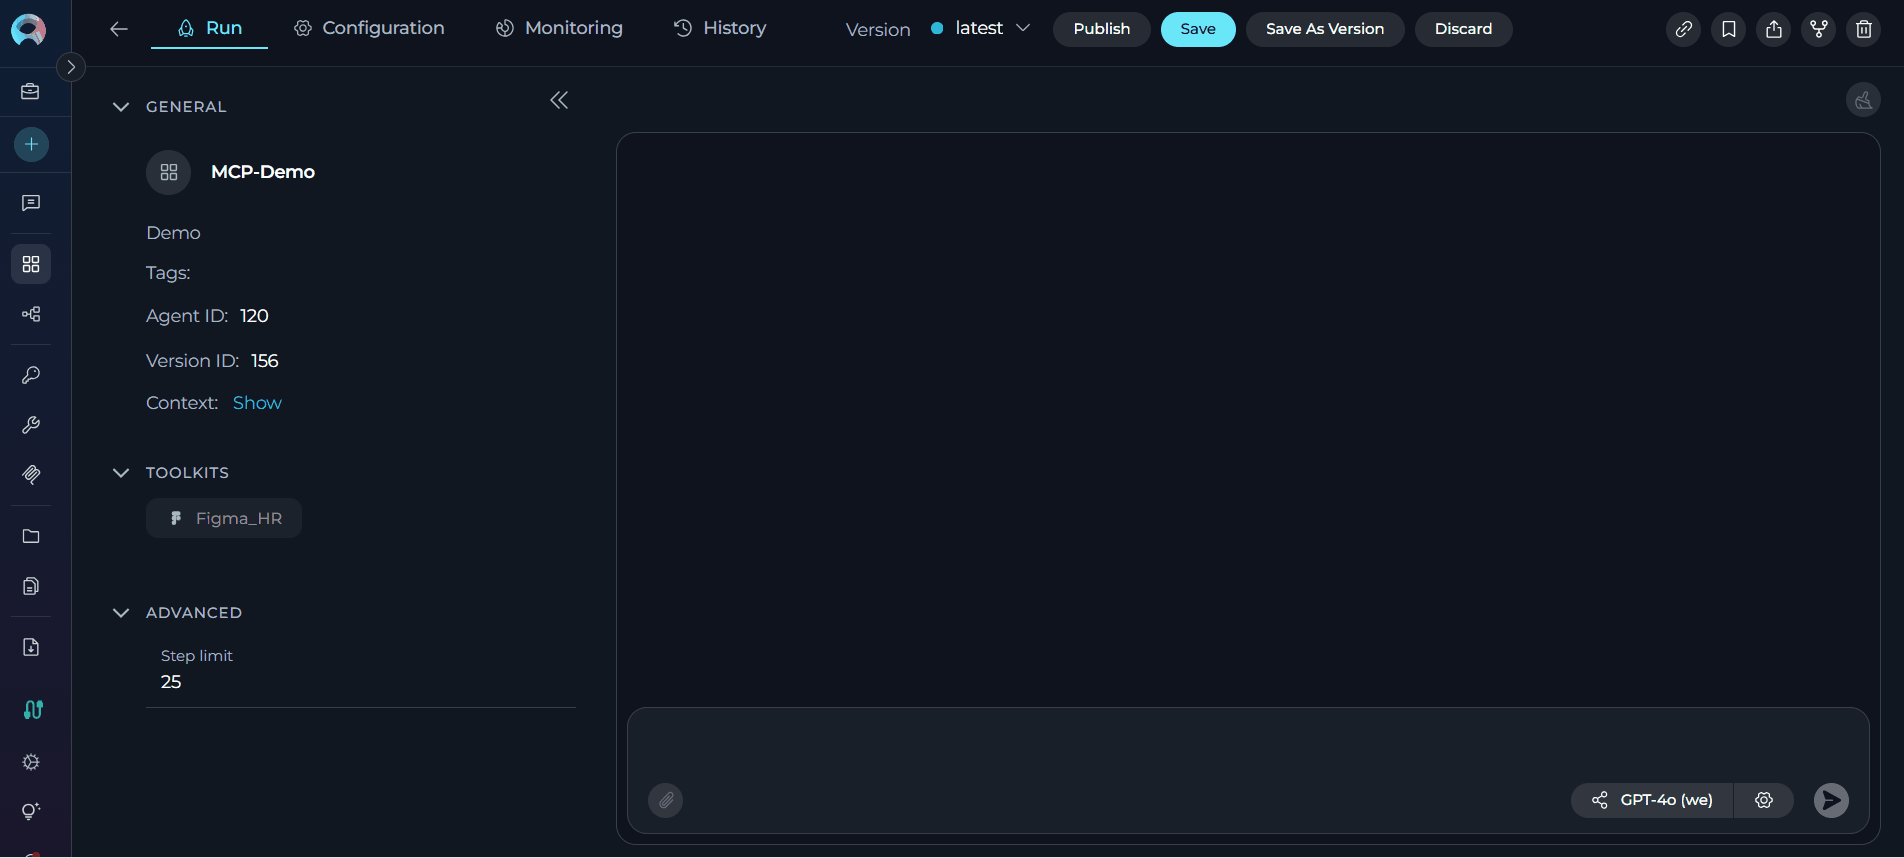Viewport: 1904px width, 858px height.
Task: Switch to the Run tab
Action: (209, 28)
